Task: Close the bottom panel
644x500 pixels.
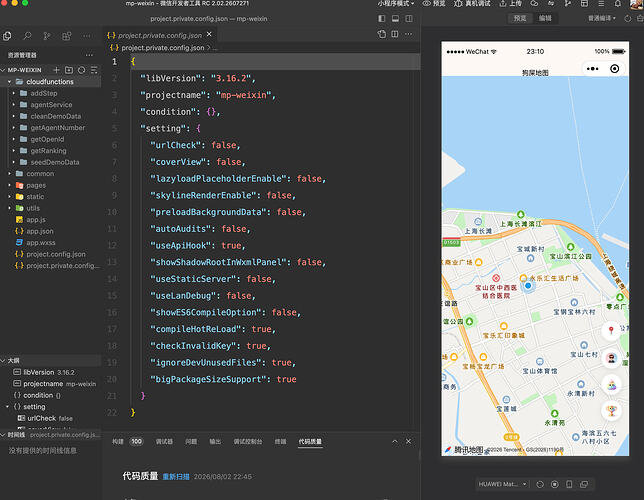Action: click(408, 441)
